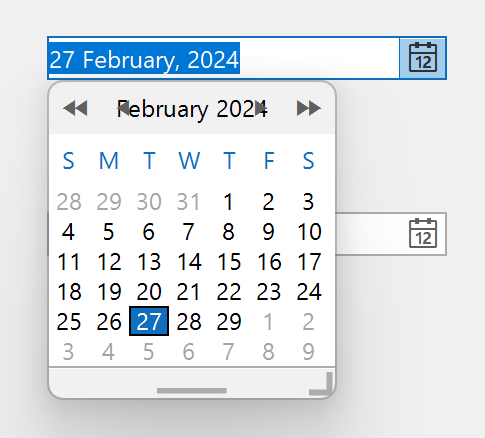Image resolution: width=485 pixels, height=438 pixels.
Task: Go to previous month using single left arrow
Action: pyautogui.click(x=123, y=108)
